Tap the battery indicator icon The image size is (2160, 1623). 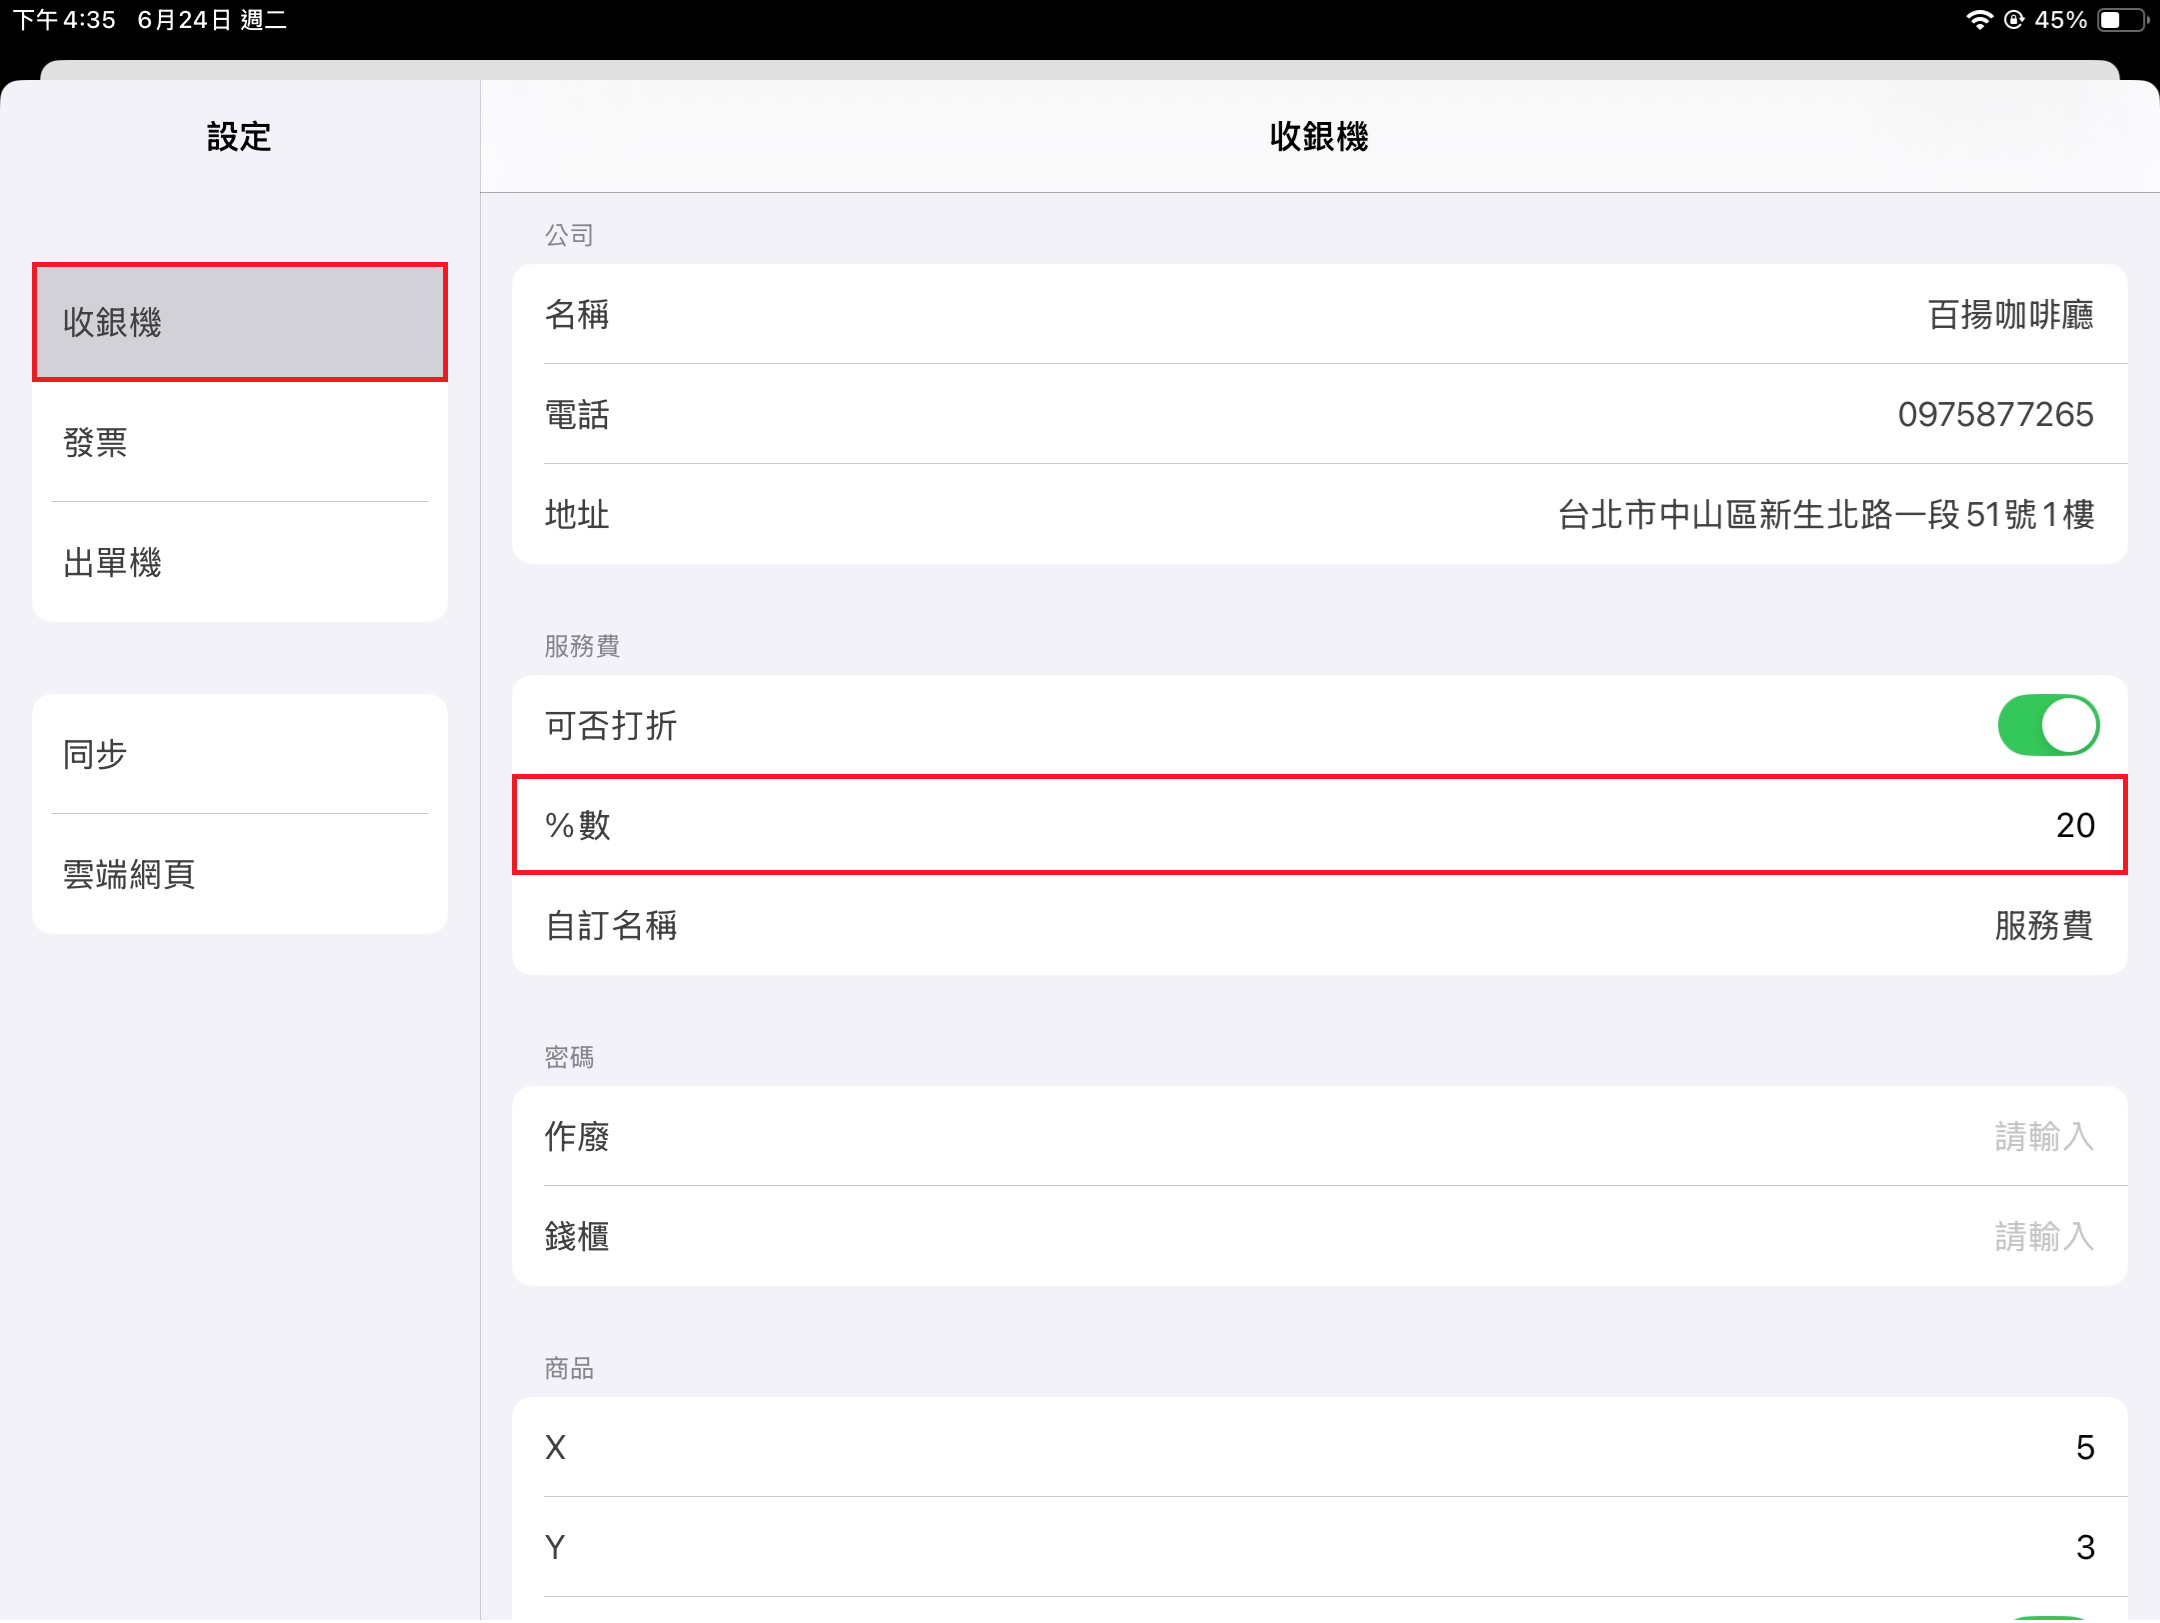click(x=2122, y=20)
